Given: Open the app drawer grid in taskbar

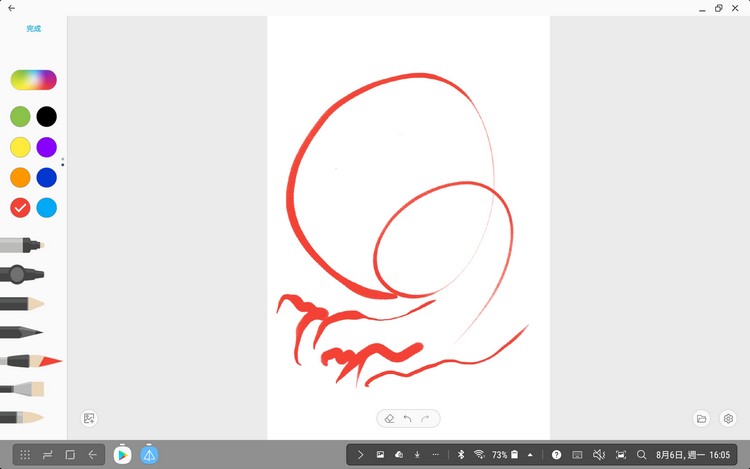Looking at the screenshot, I should [x=25, y=455].
